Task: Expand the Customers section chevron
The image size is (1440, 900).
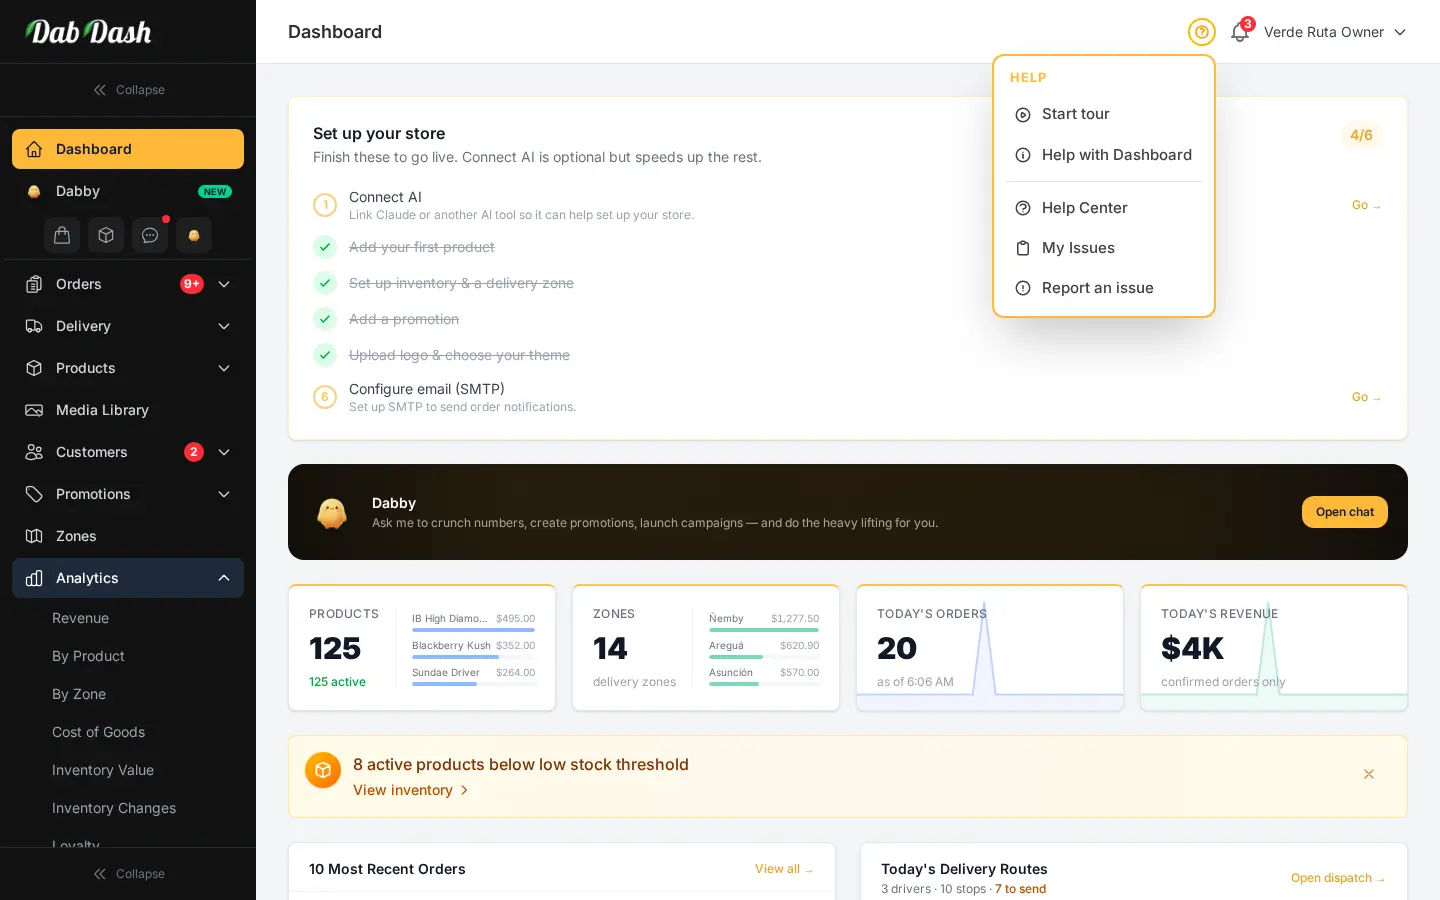Action: coord(224,452)
